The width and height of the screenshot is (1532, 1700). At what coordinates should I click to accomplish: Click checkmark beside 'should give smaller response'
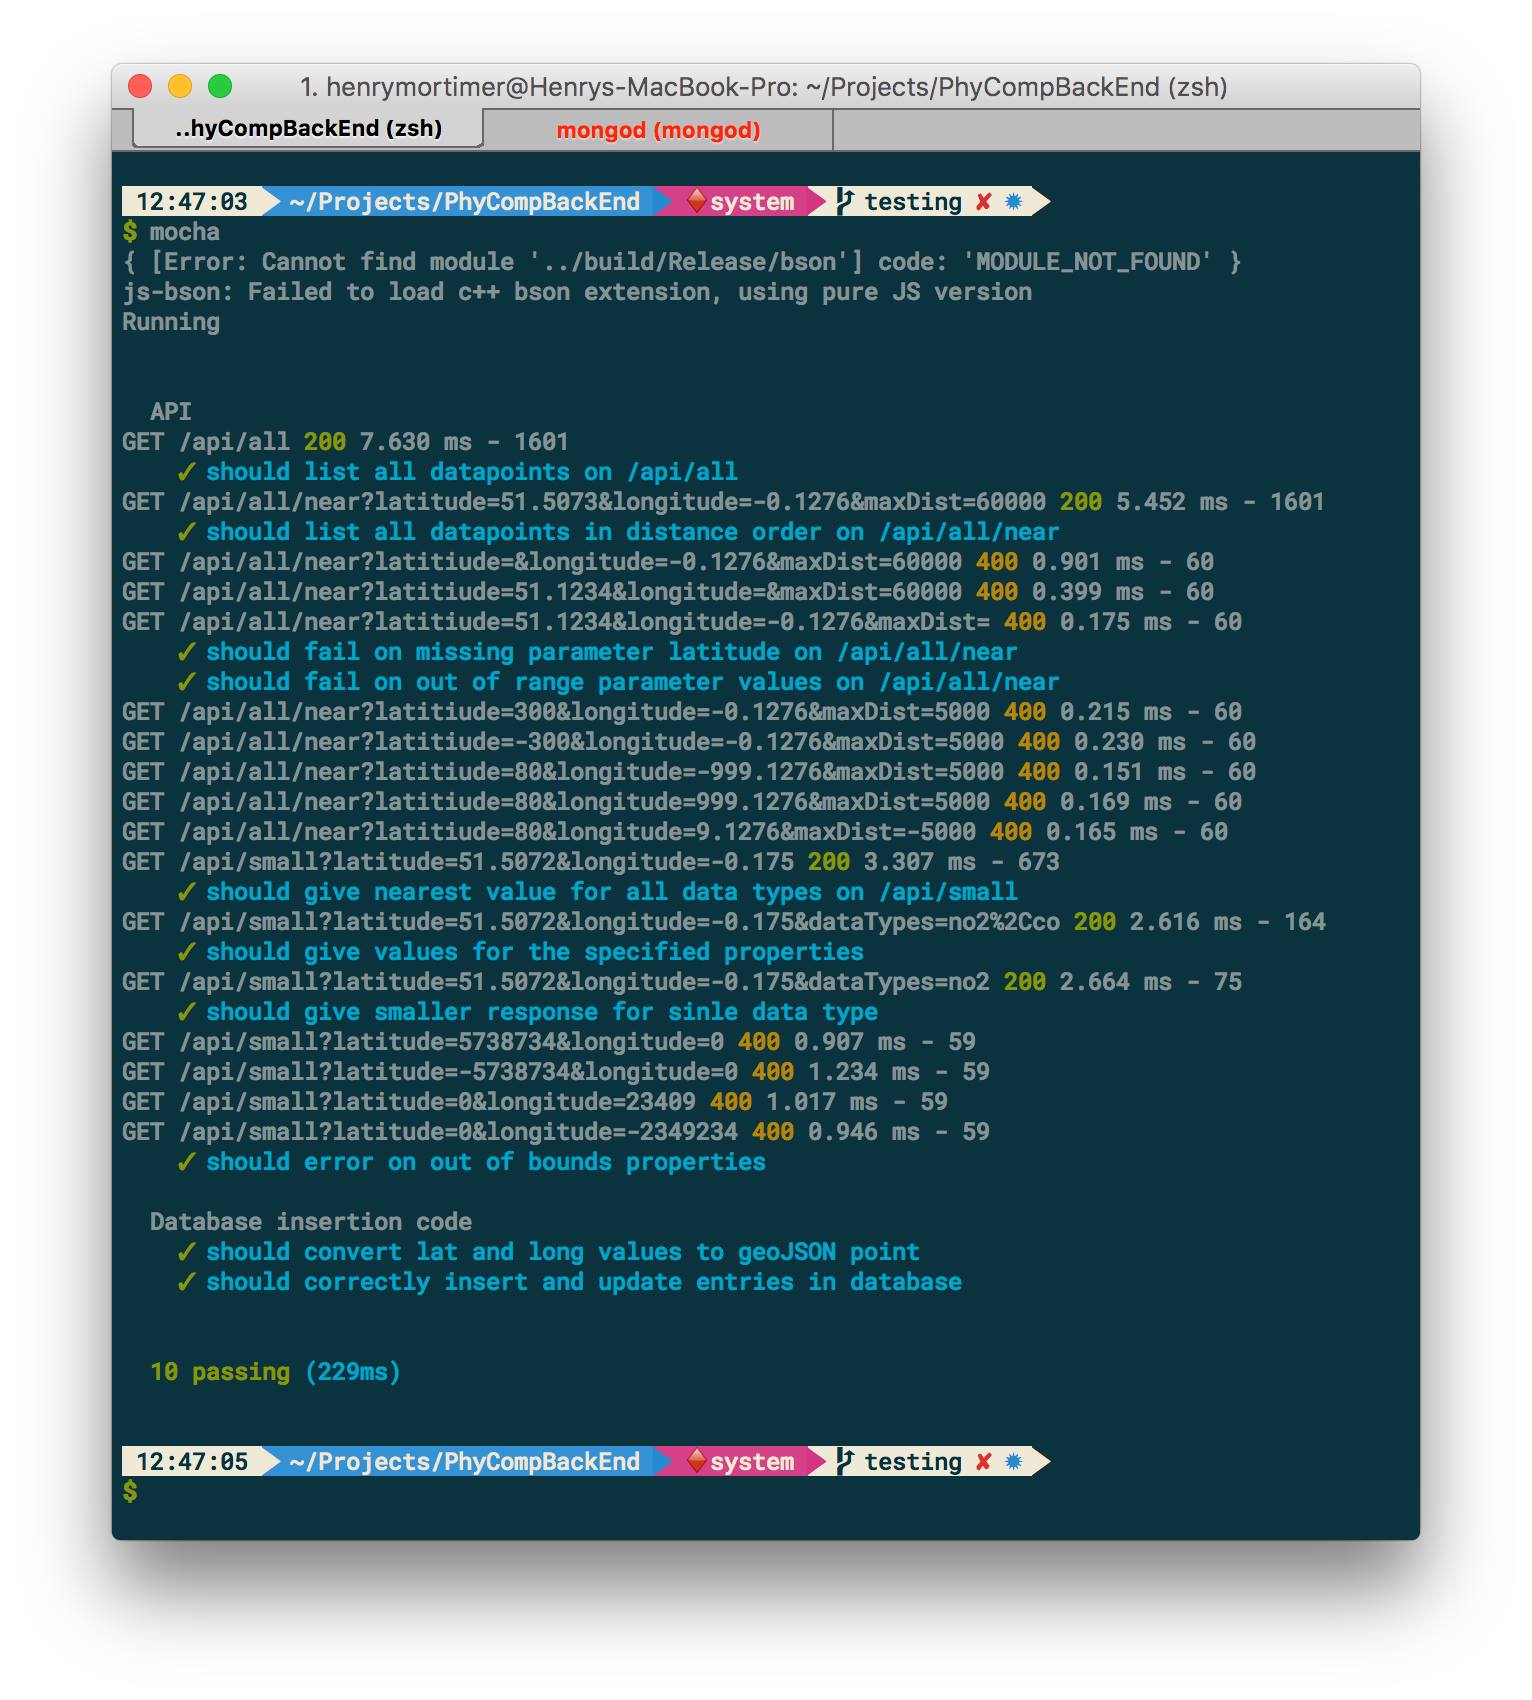(186, 1012)
